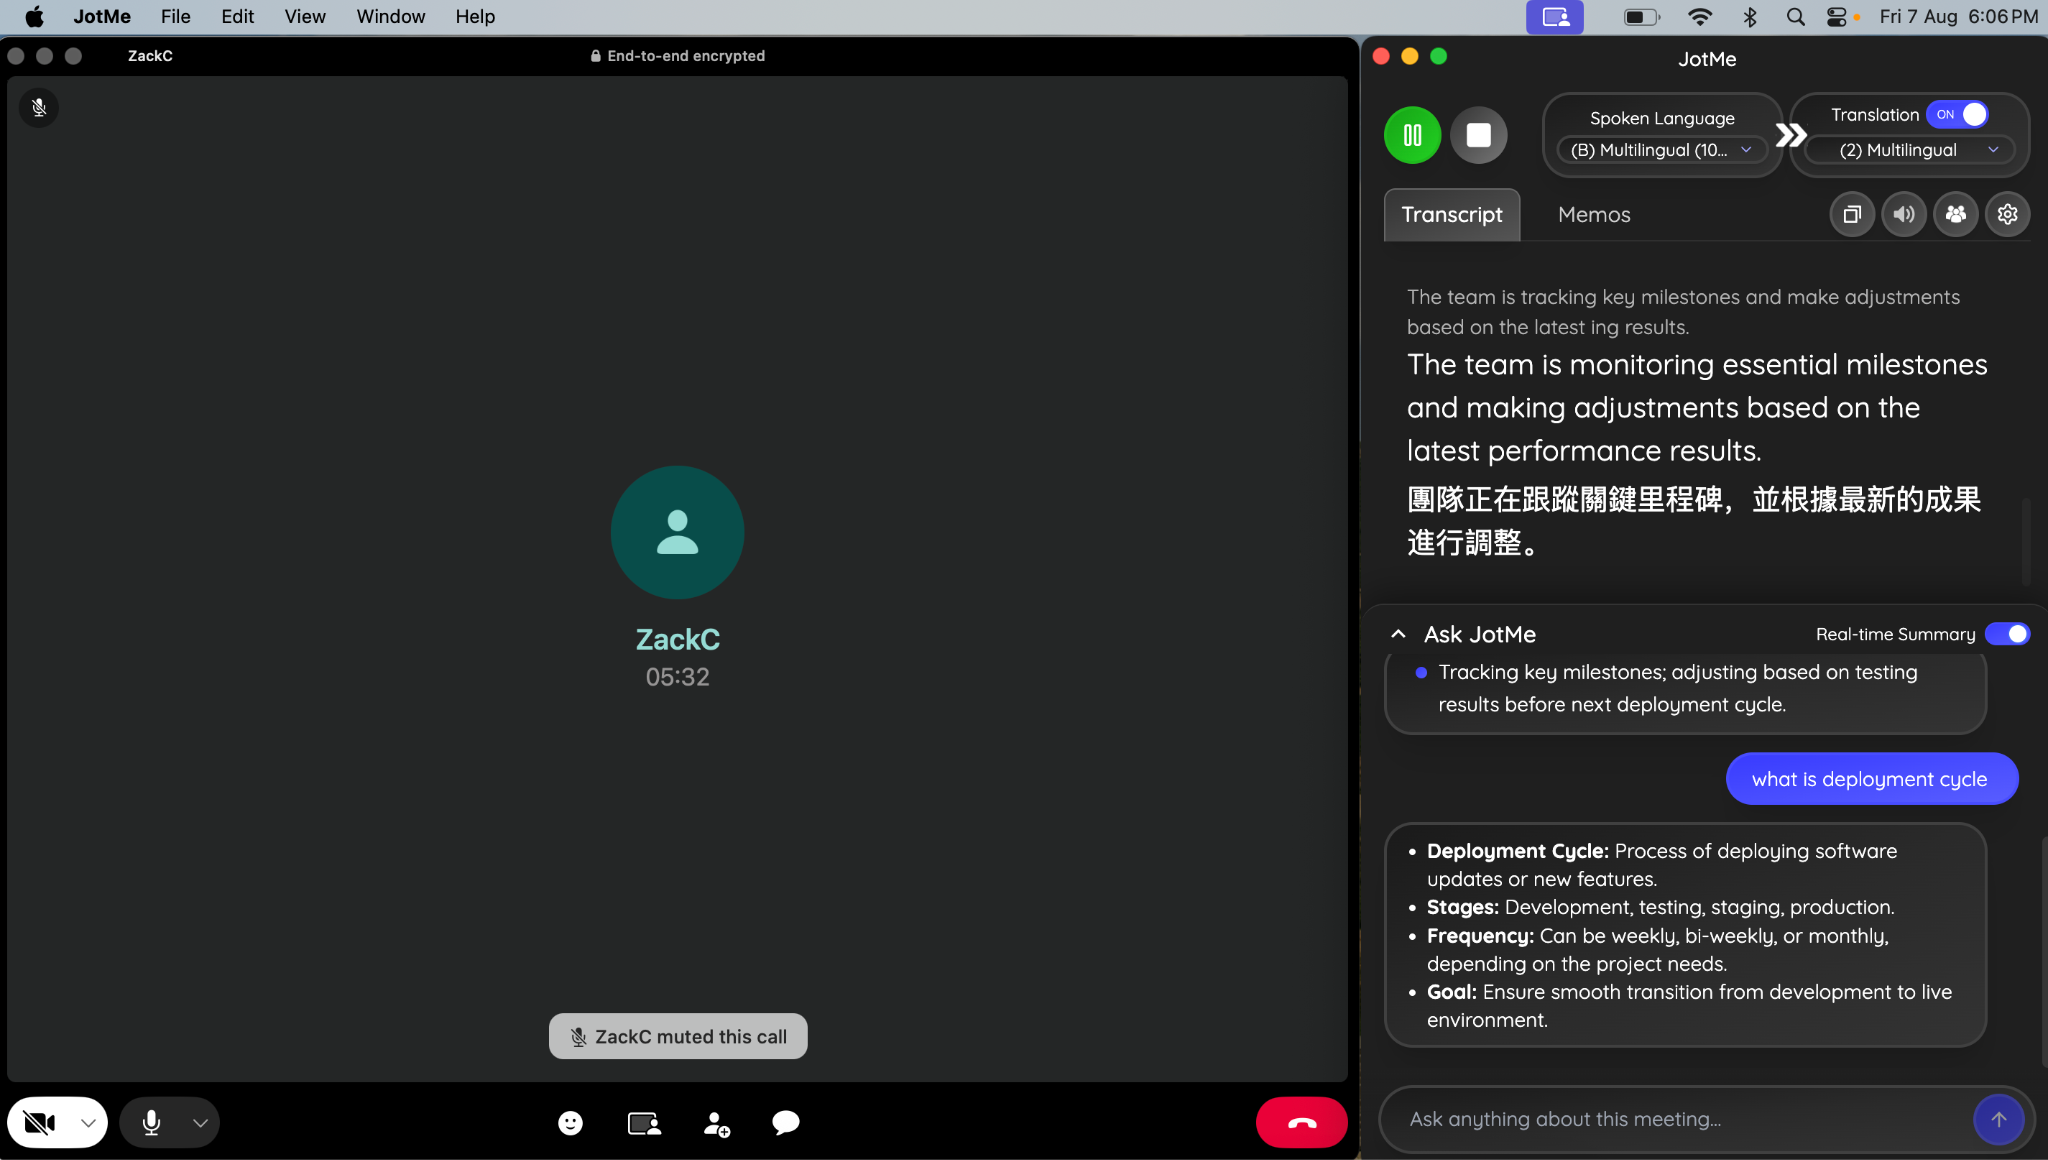The height and width of the screenshot is (1160, 2048).
Task: Click the transcript panel scrollbar
Action: point(2026,541)
